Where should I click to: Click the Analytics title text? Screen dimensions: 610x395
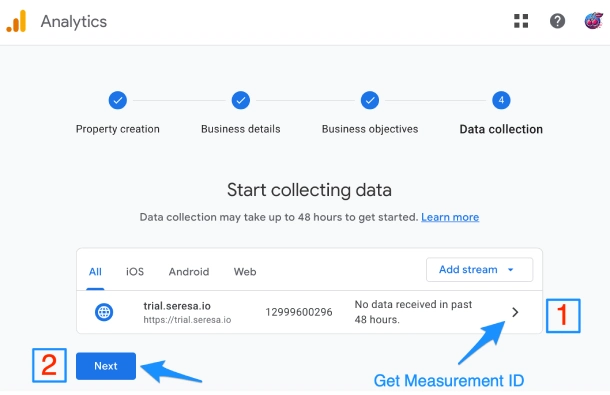74,21
